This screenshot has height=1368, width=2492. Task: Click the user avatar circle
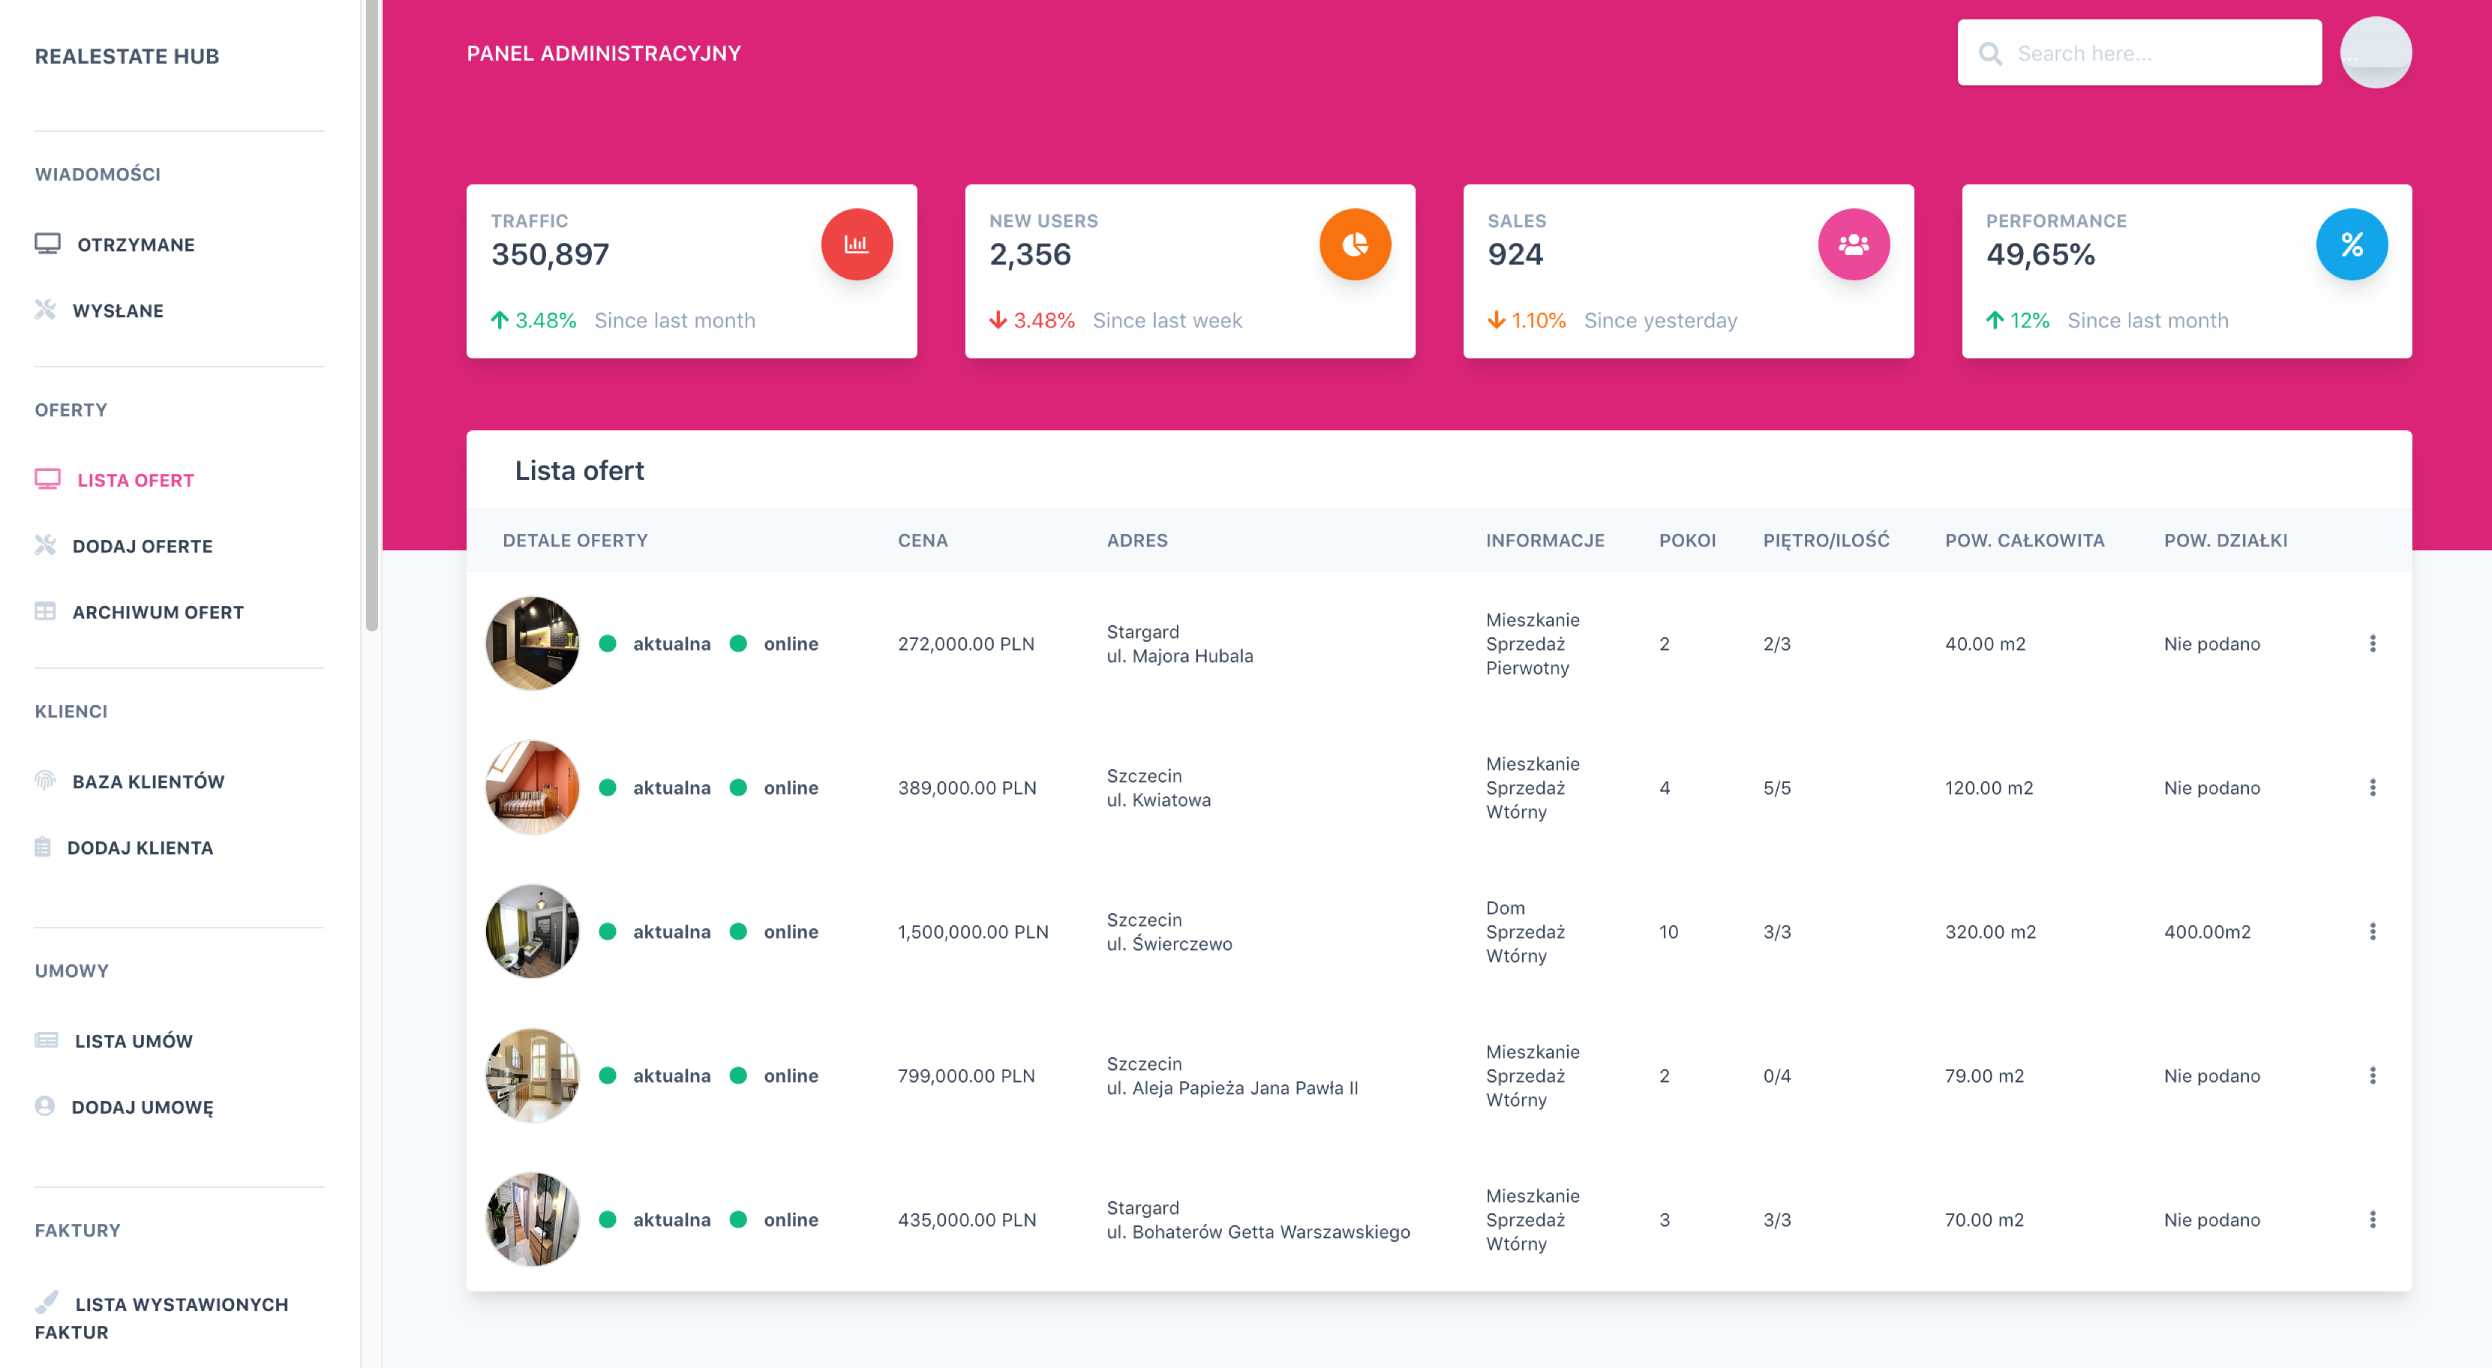pos(2377,52)
